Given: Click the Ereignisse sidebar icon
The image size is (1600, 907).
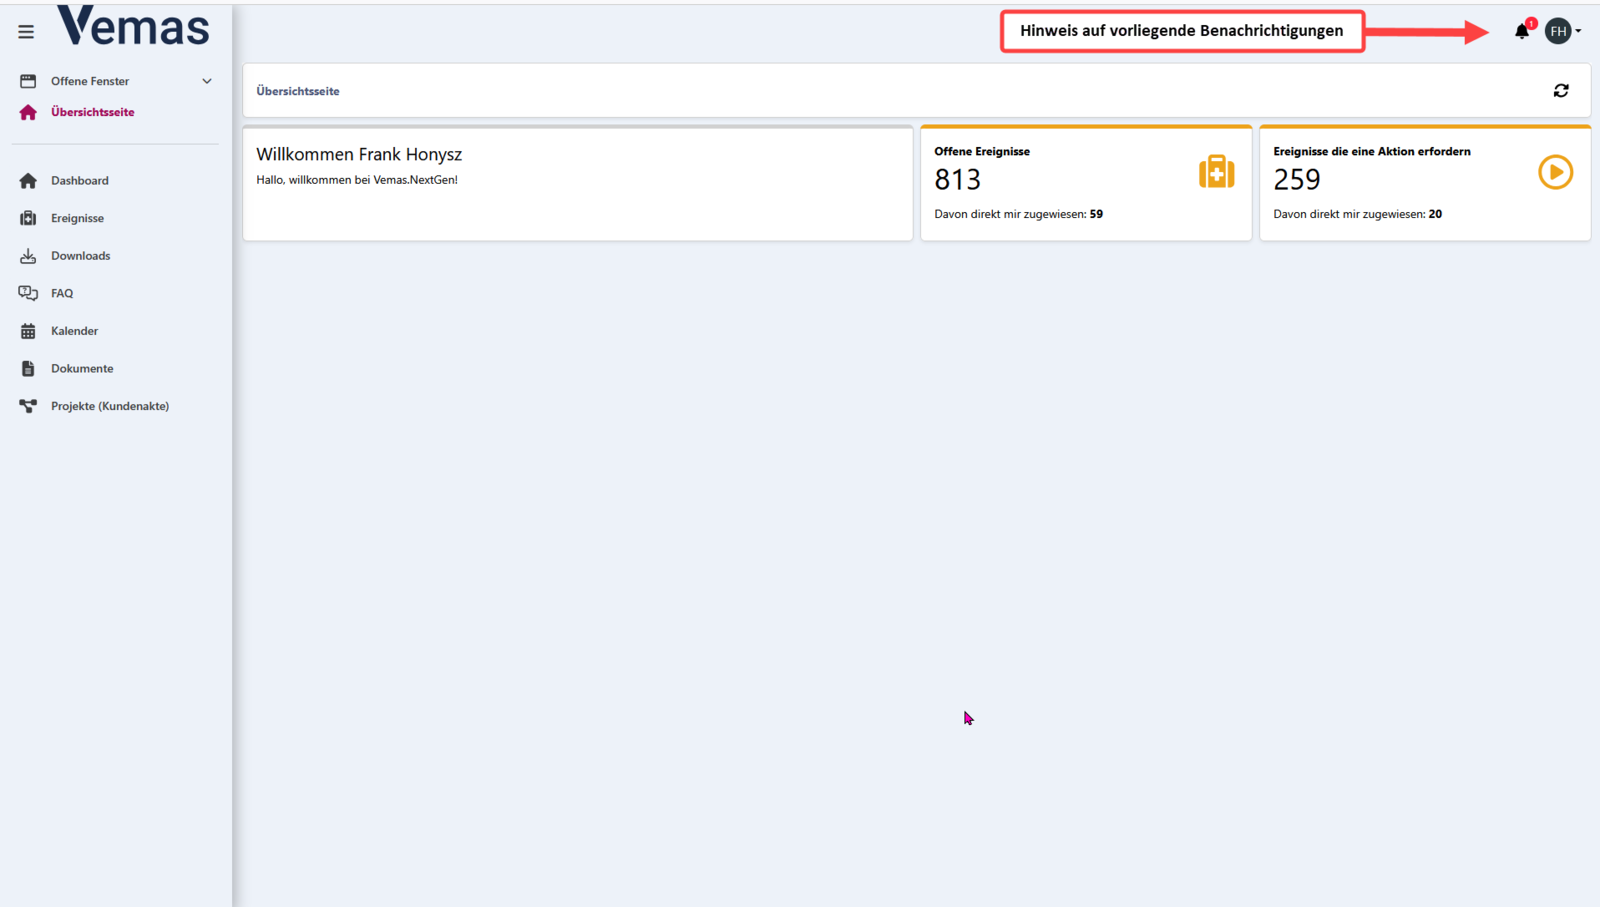Looking at the screenshot, I should click(x=28, y=218).
